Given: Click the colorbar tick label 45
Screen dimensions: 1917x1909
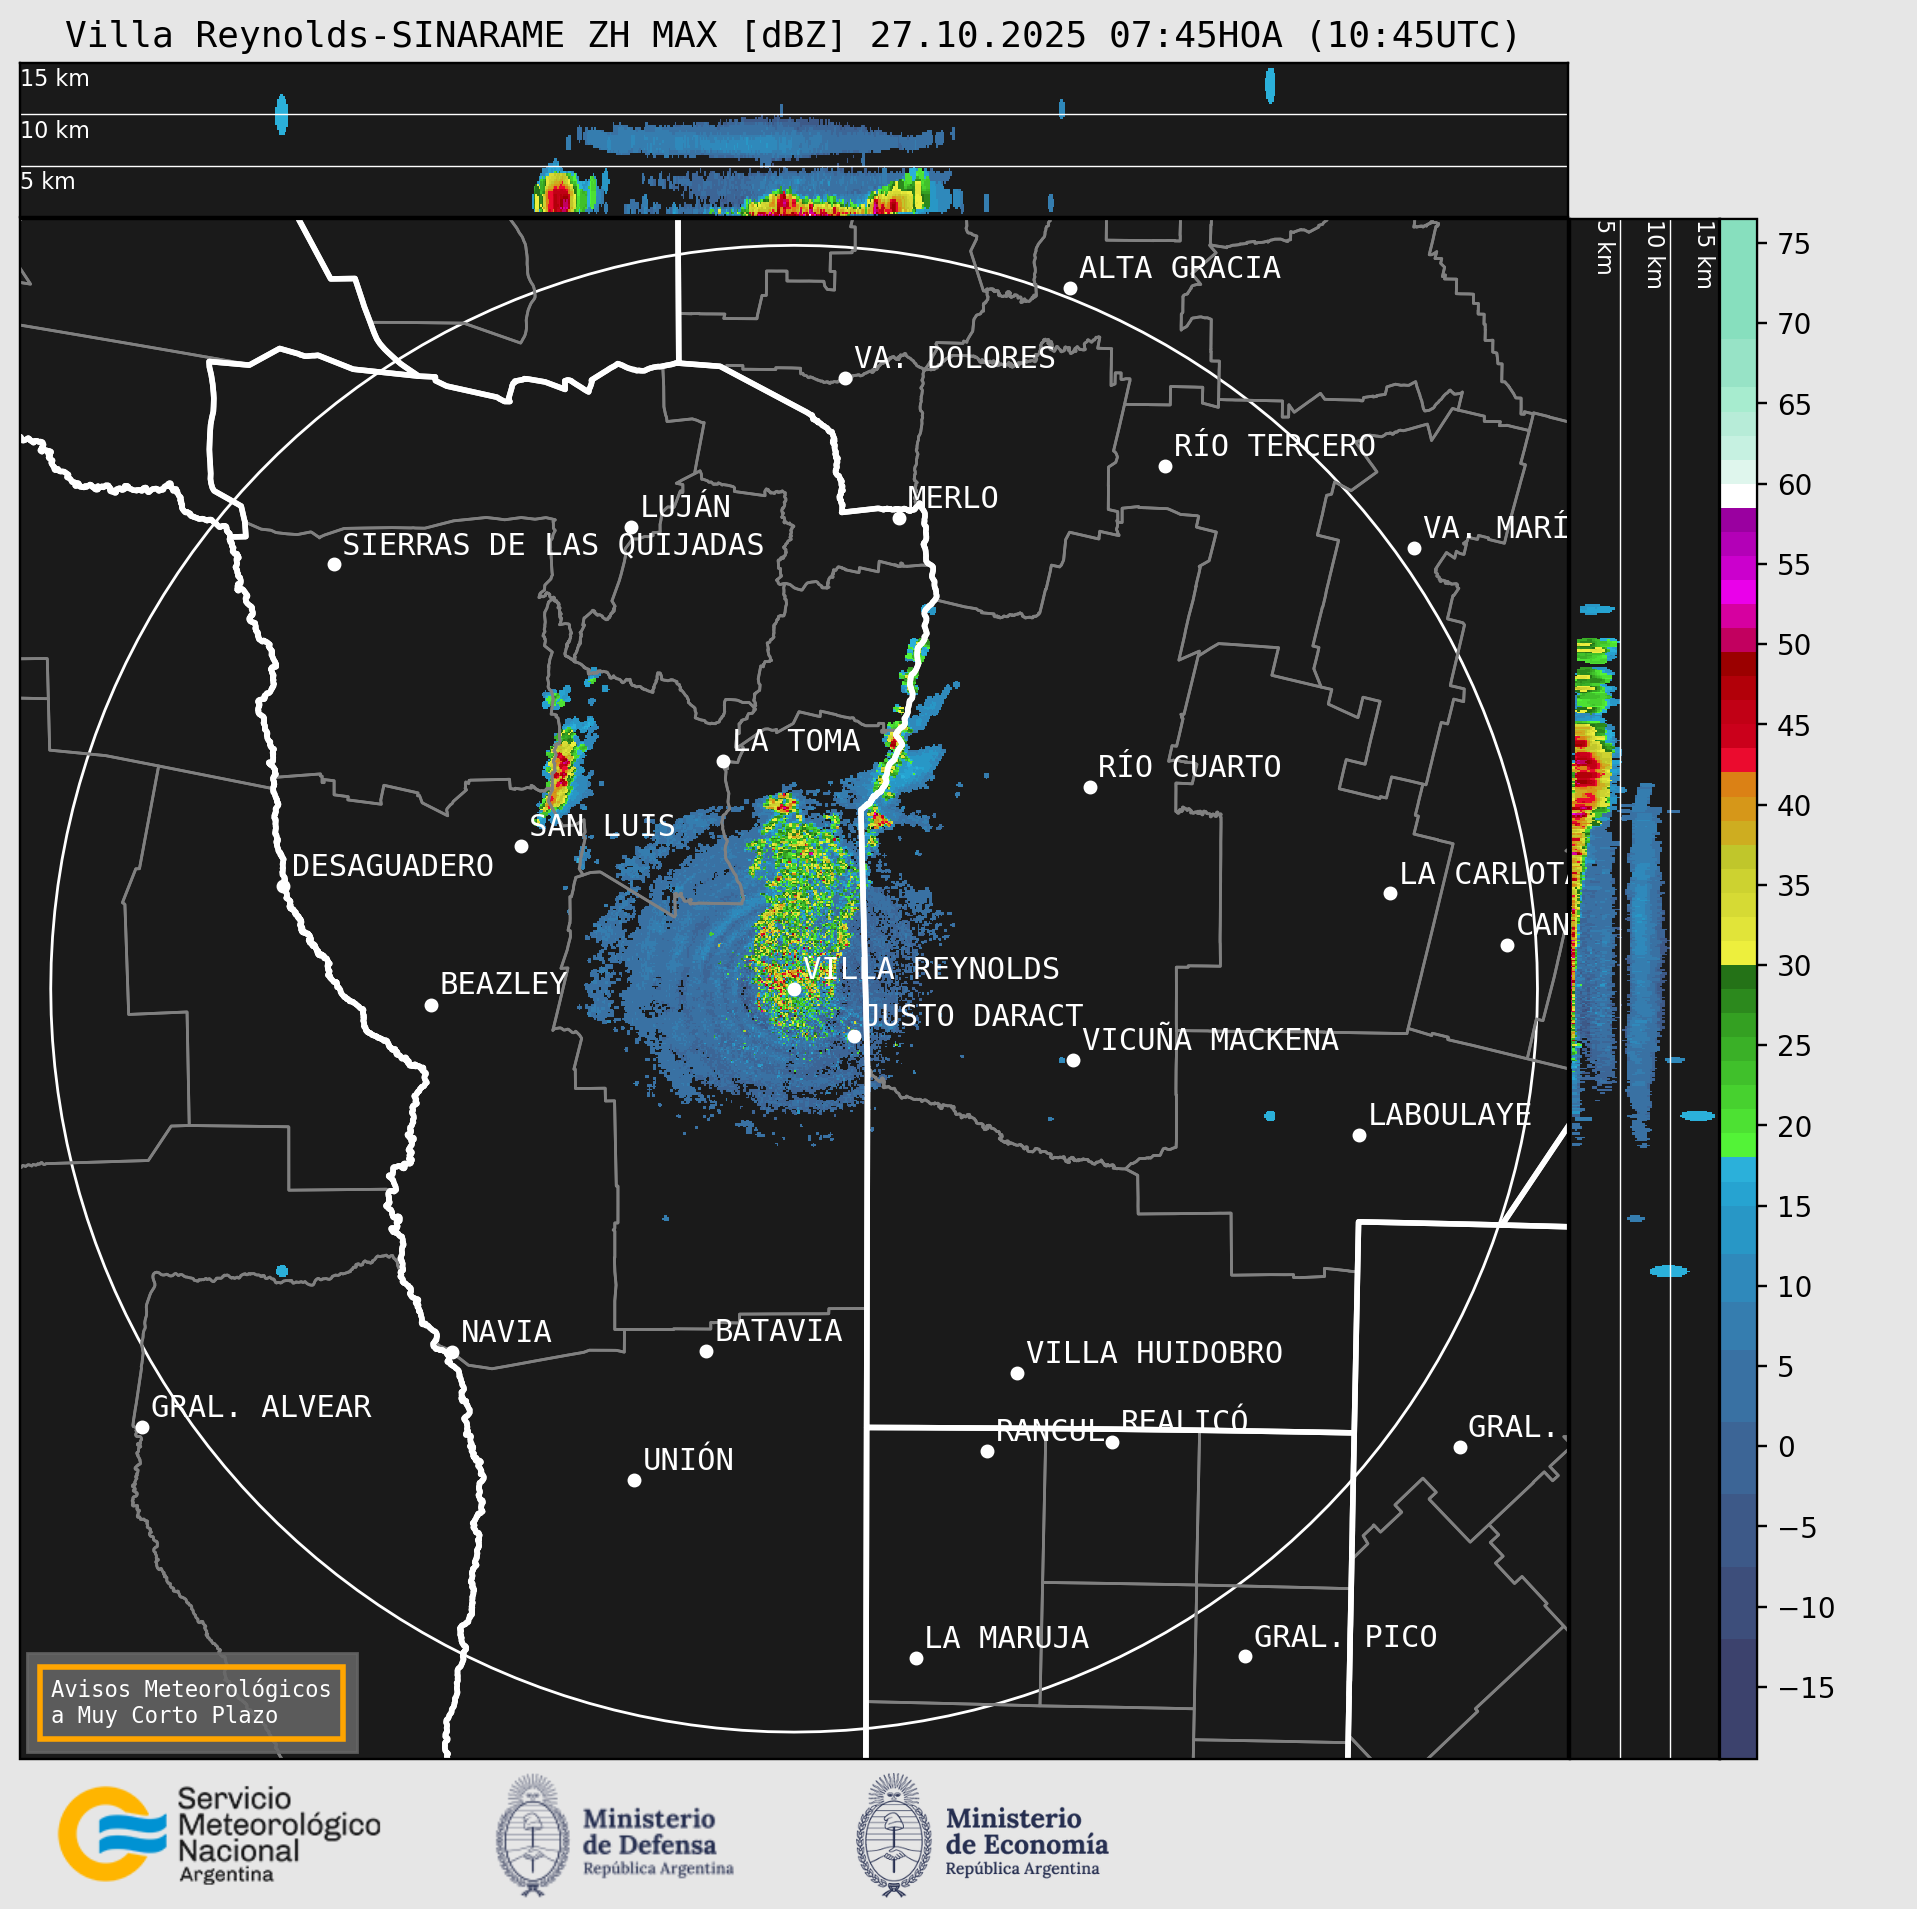Looking at the screenshot, I should (x=1794, y=726).
